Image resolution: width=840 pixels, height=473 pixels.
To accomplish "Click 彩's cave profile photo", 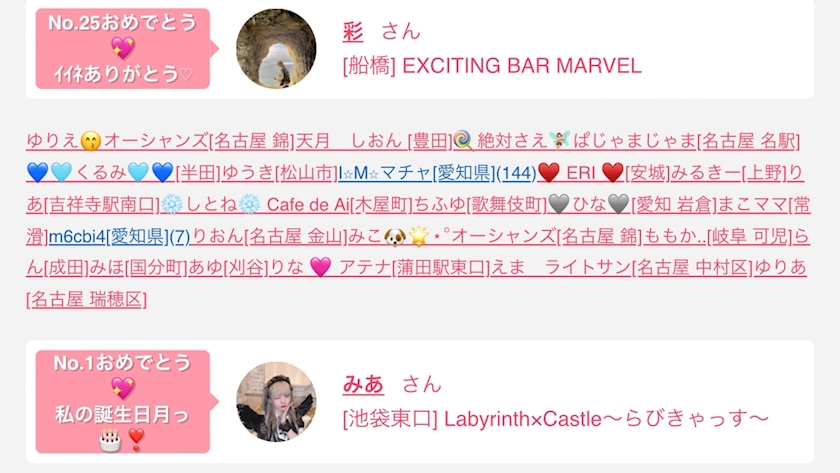I will 276,48.
